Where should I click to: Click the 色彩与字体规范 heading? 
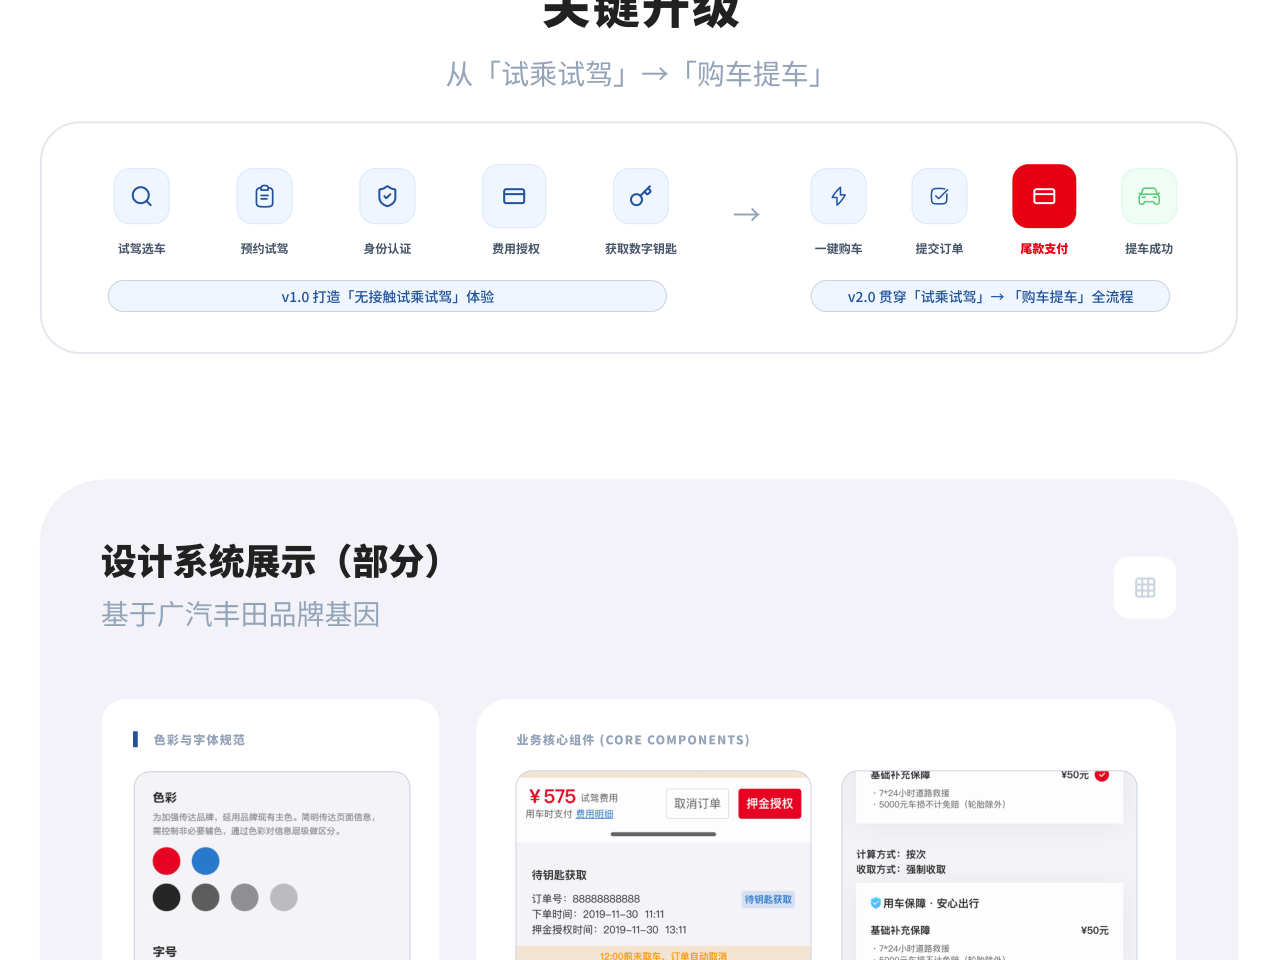pos(199,740)
